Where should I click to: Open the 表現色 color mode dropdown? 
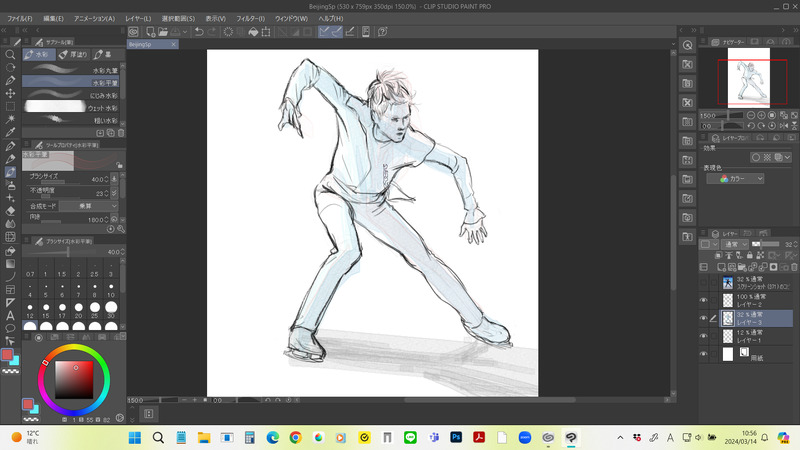[x=735, y=178]
